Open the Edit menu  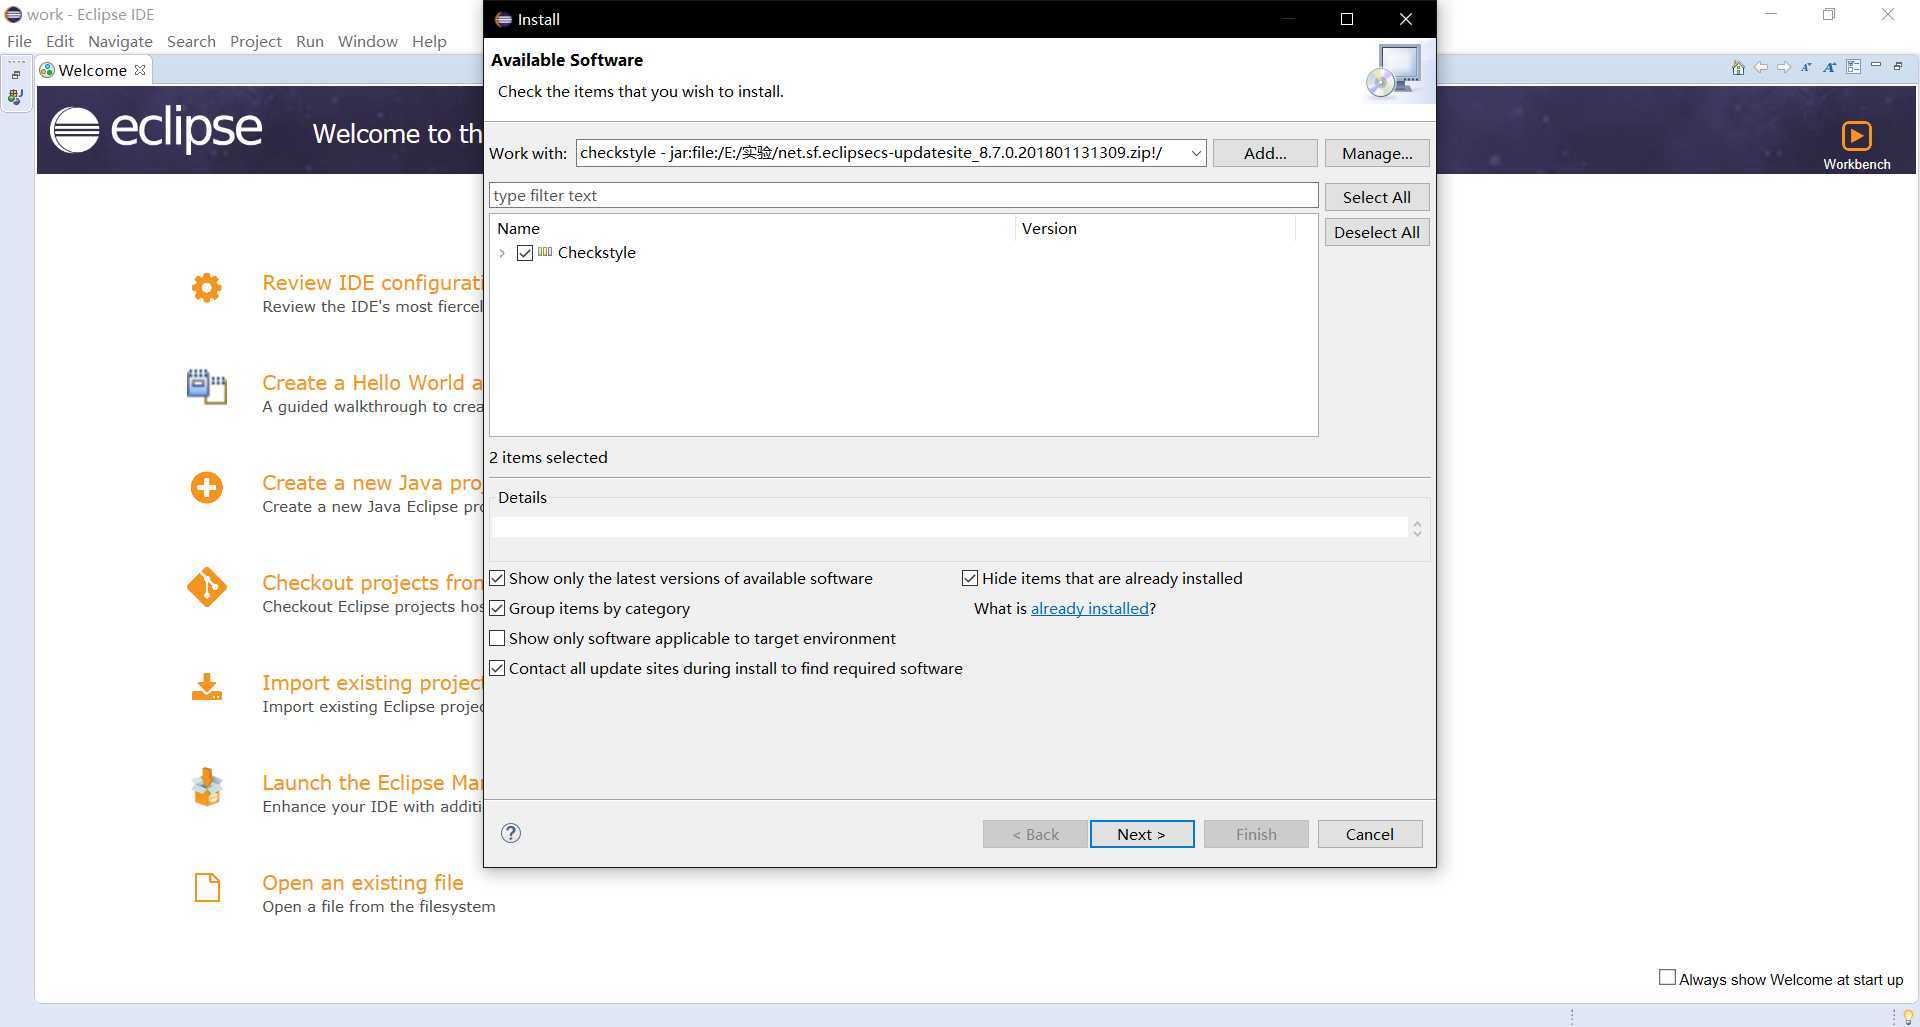coord(60,41)
